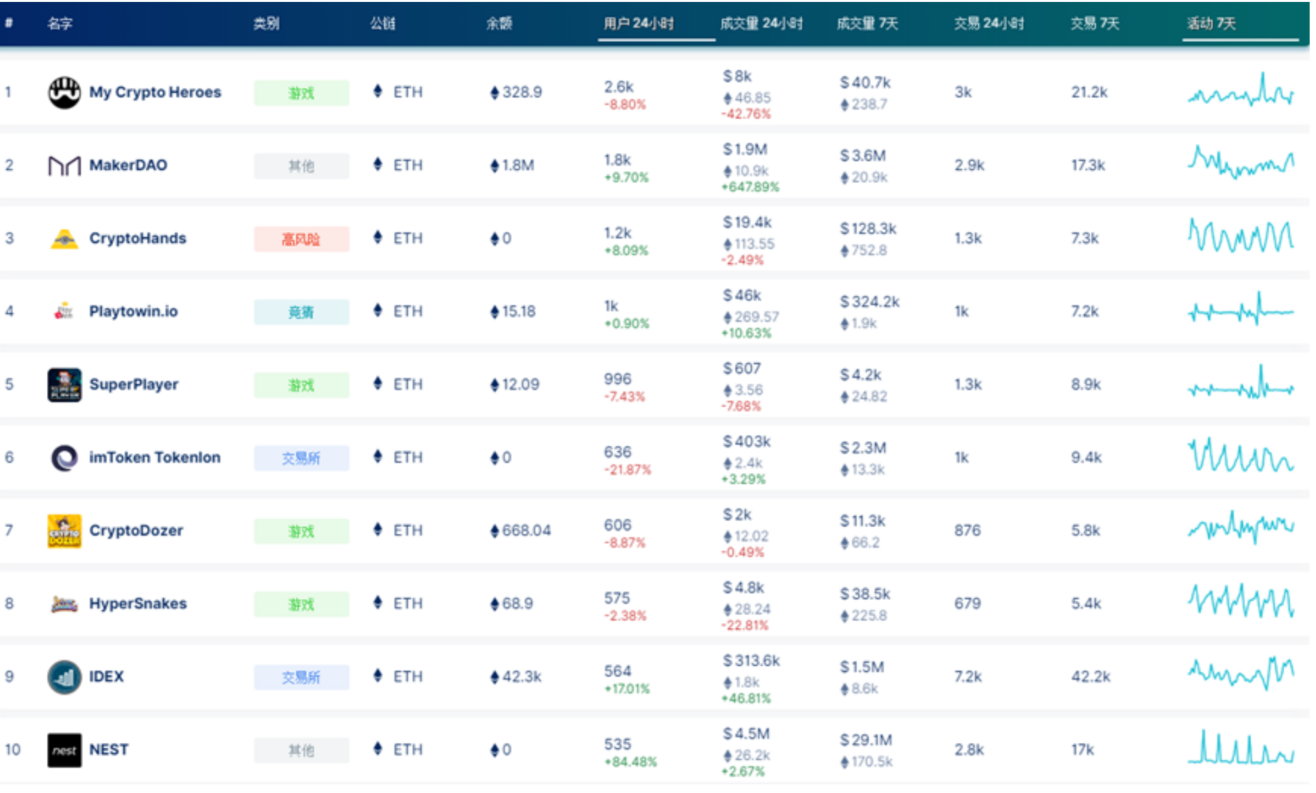Click the 其他 category tag for NEST

[301, 750]
